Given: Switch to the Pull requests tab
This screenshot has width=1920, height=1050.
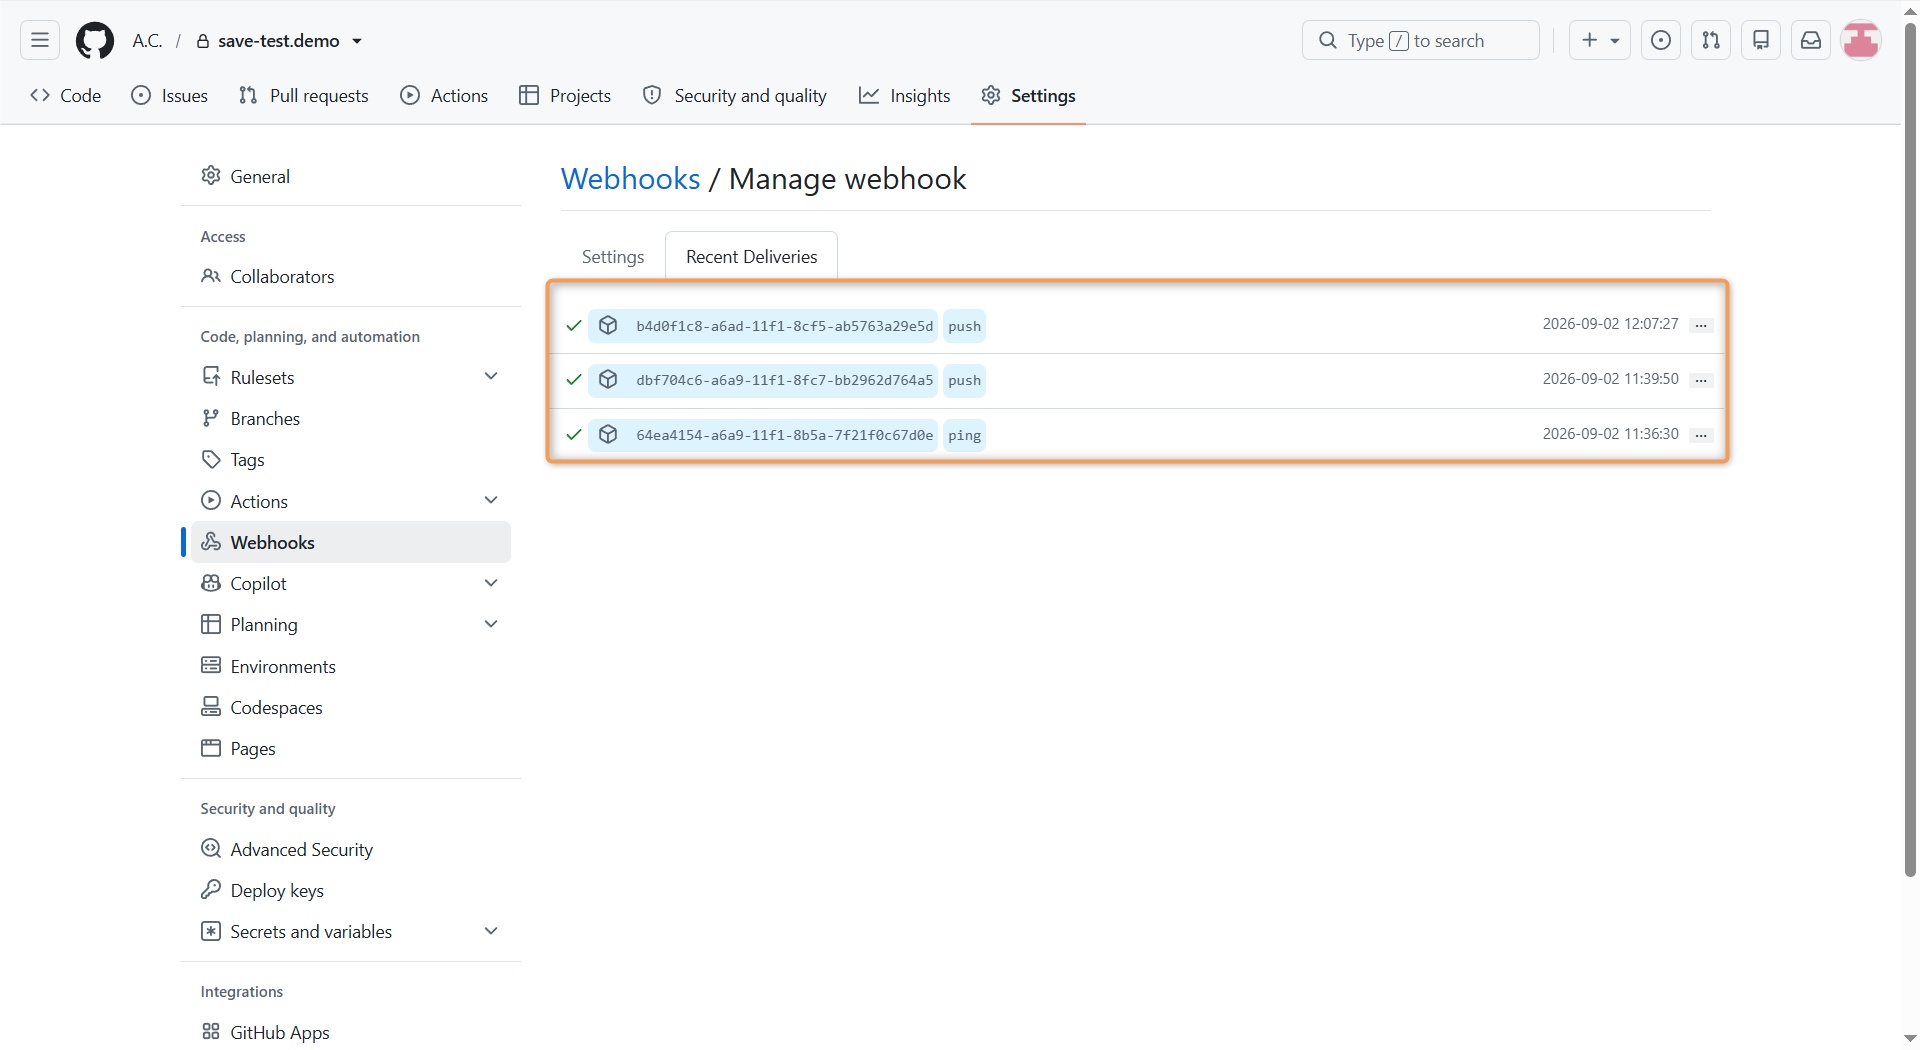Looking at the screenshot, I should click(304, 96).
